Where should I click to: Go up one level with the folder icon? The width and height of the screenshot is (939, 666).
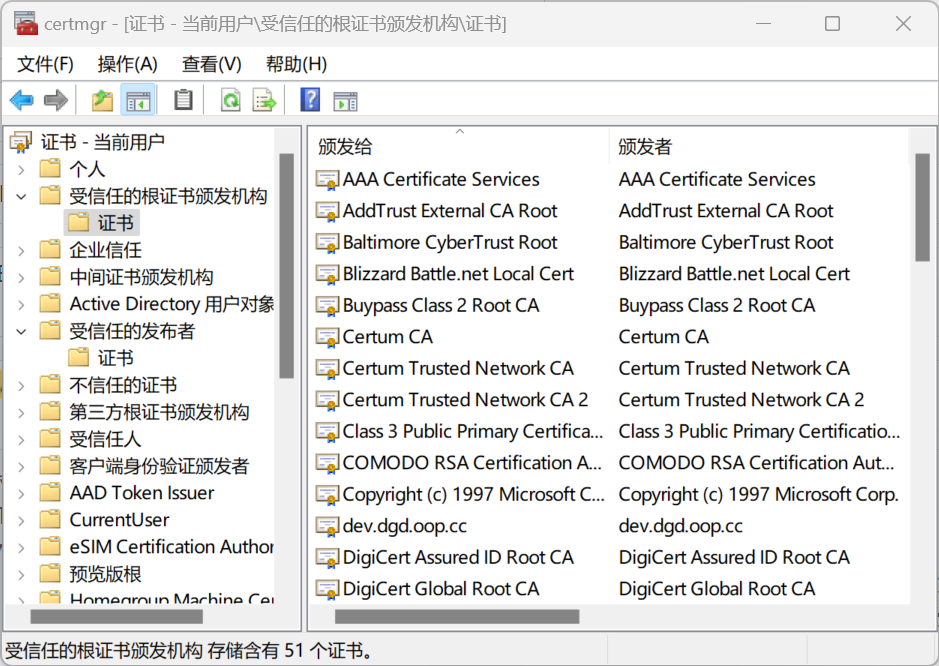102,100
